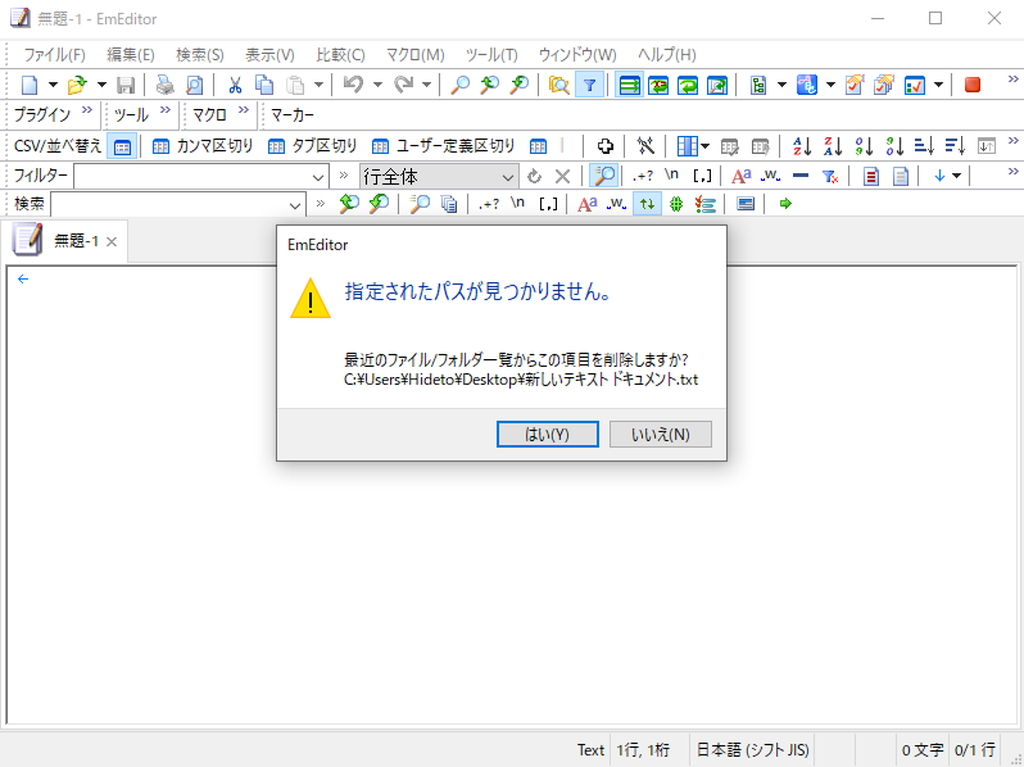Click the black plus cell selection icon
The width and height of the screenshot is (1024, 767).
(x=605, y=146)
